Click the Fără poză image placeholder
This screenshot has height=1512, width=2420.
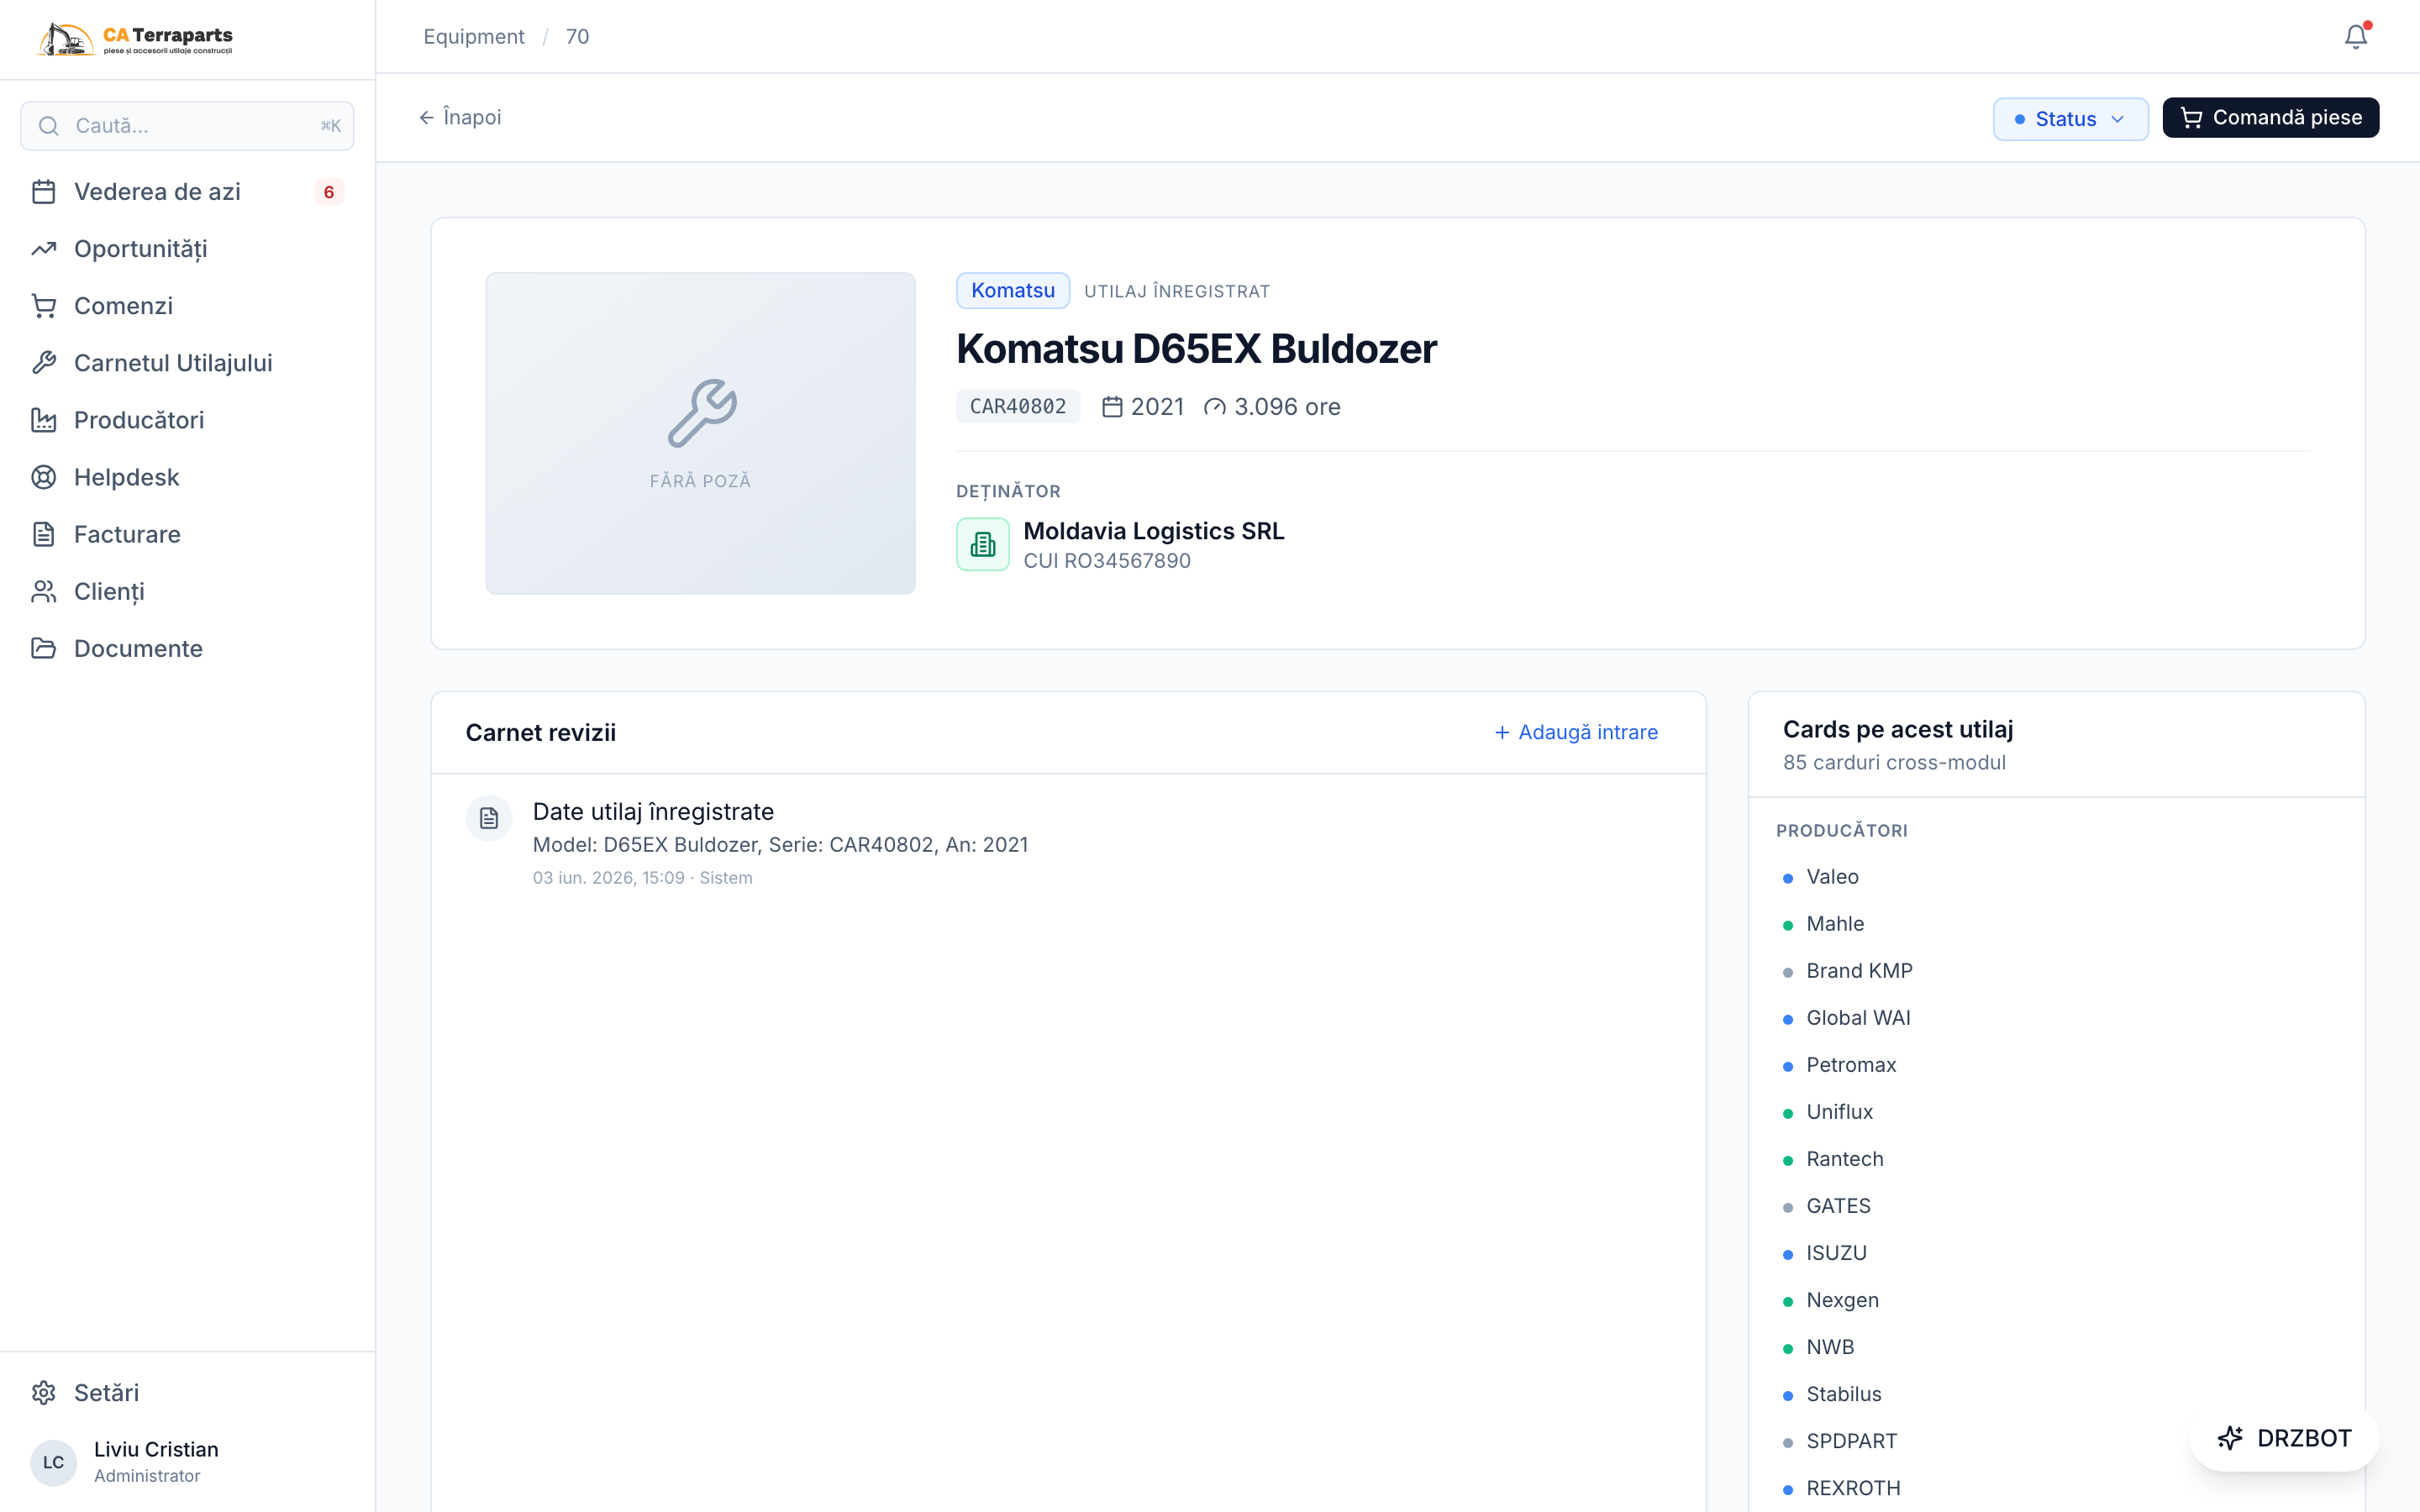(700, 434)
